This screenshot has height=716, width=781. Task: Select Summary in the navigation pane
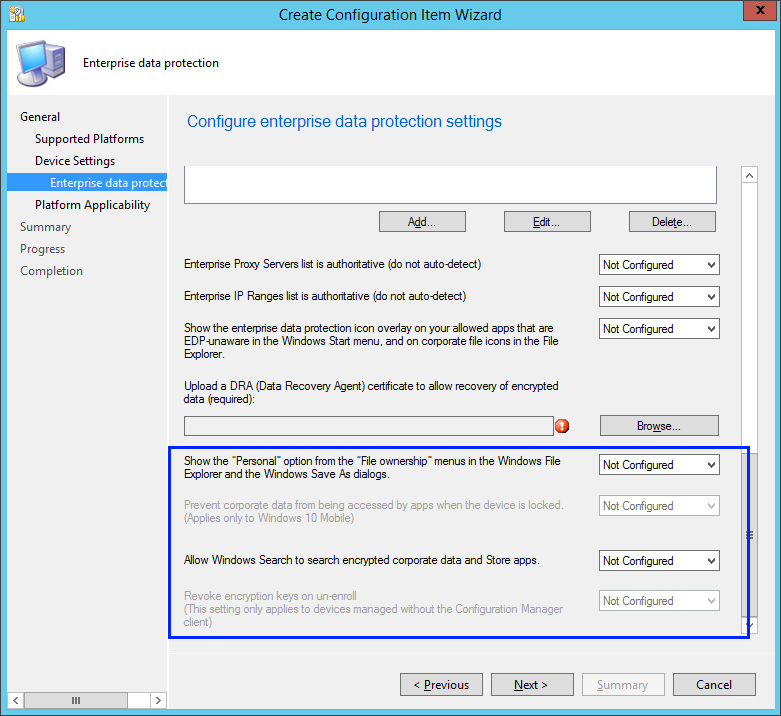pyautogui.click(x=45, y=227)
